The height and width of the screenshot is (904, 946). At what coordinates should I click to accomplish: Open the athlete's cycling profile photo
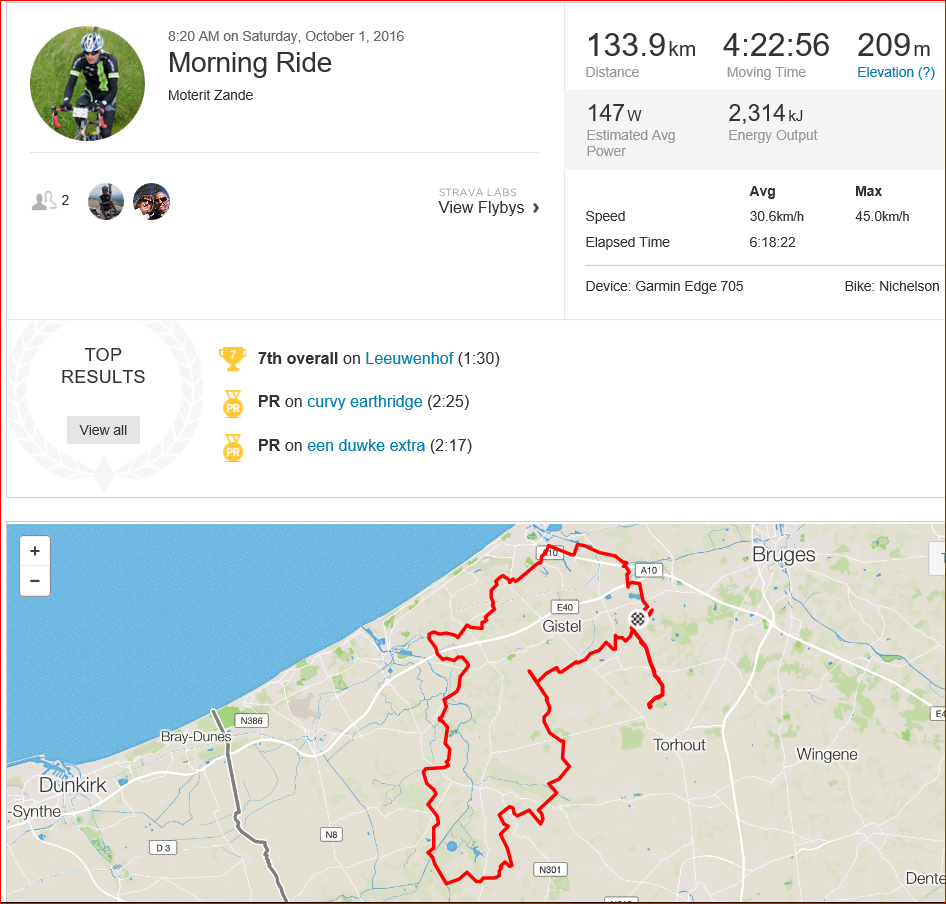click(87, 83)
